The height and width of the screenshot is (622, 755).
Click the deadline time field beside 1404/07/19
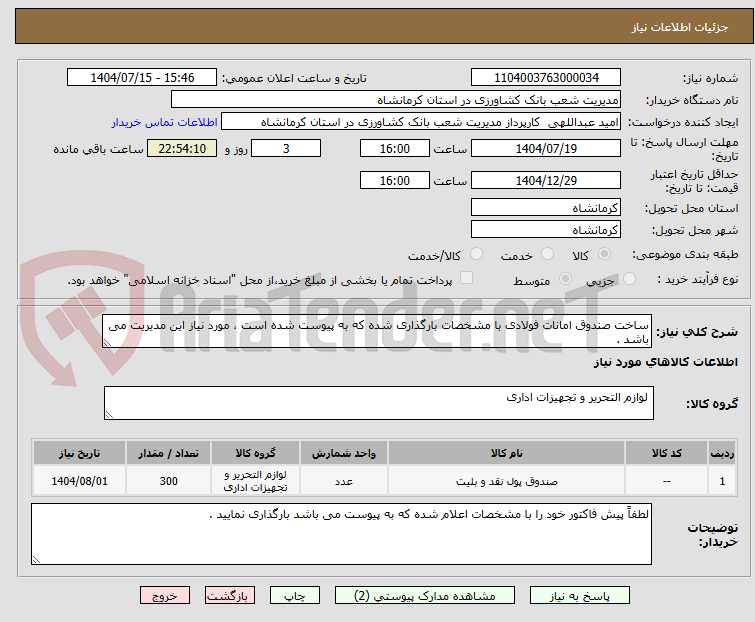(x=395, y=148)
